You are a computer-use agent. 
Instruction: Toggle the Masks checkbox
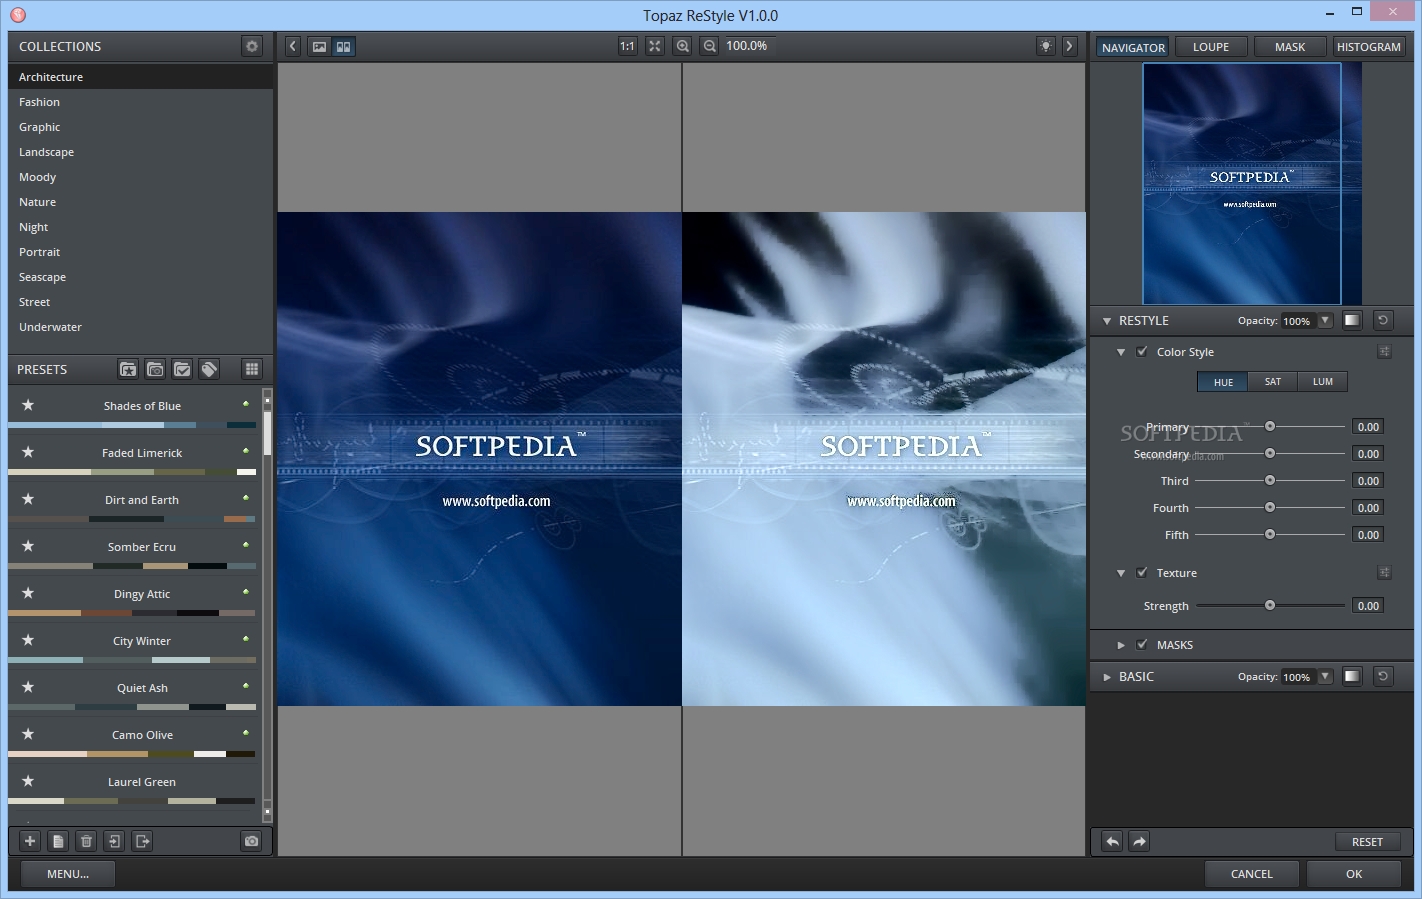(x=1142, y=644)
